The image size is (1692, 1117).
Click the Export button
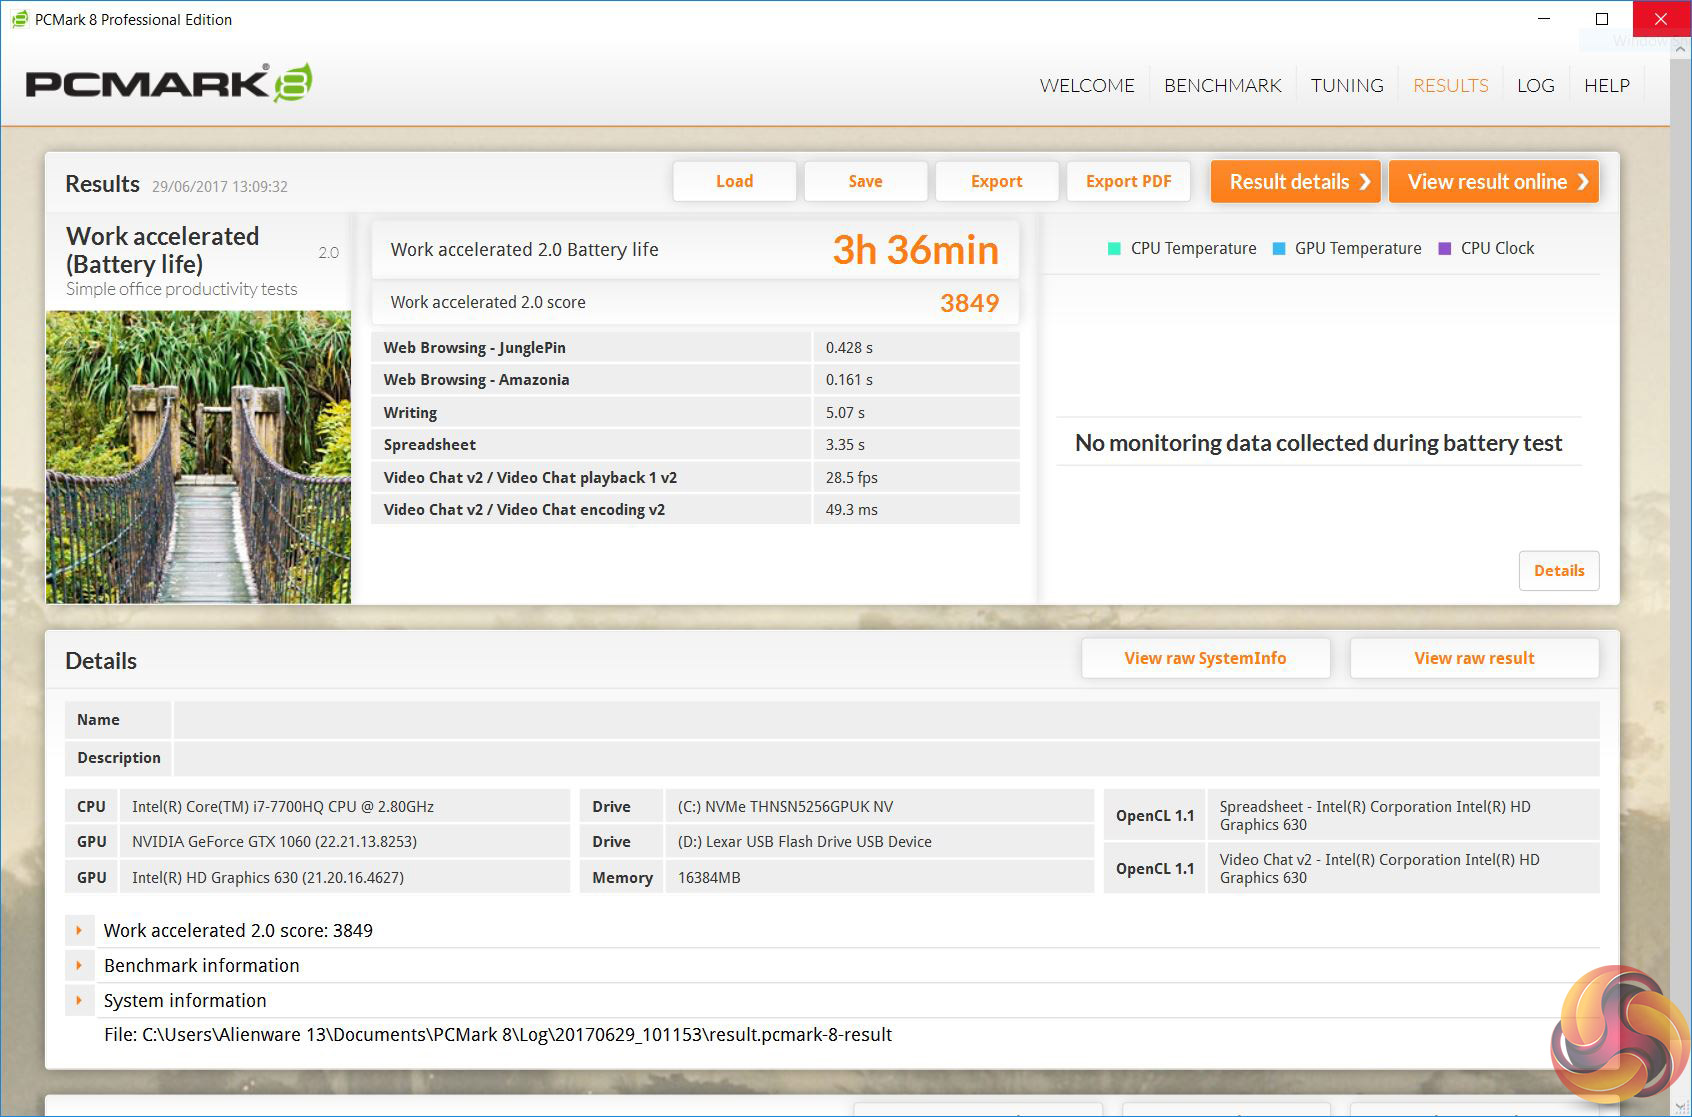[x=996, y=181]
